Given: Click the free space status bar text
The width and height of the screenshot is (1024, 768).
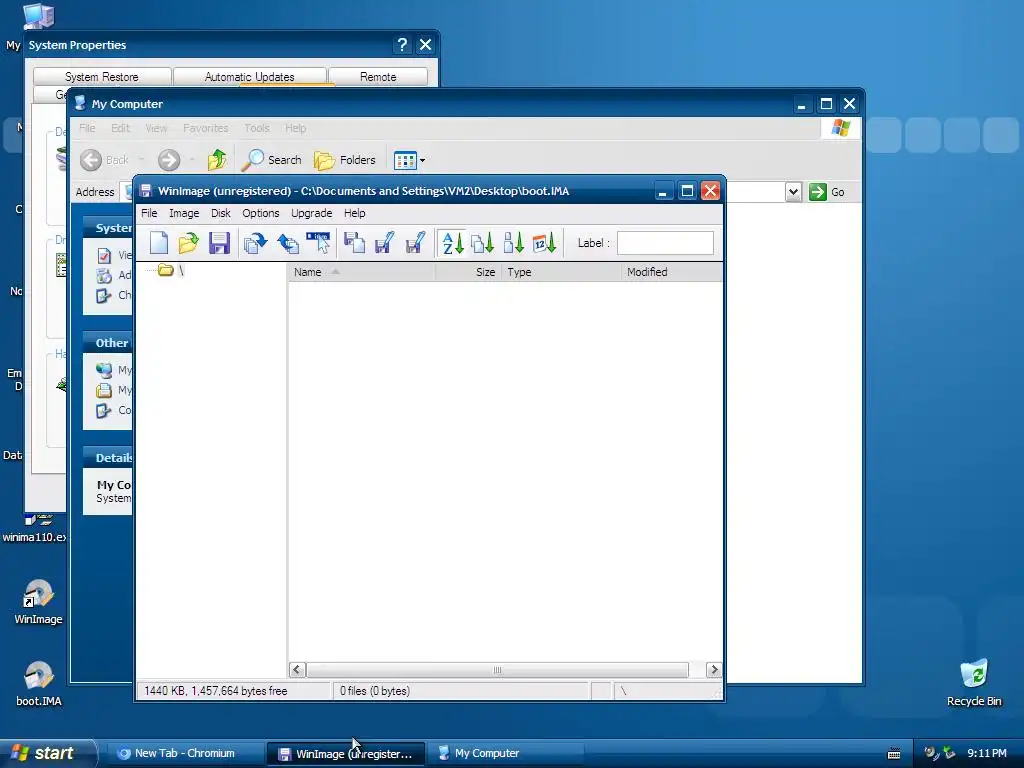Looking at the screenshot, I should pyautogui.click(x=216, y=691).
